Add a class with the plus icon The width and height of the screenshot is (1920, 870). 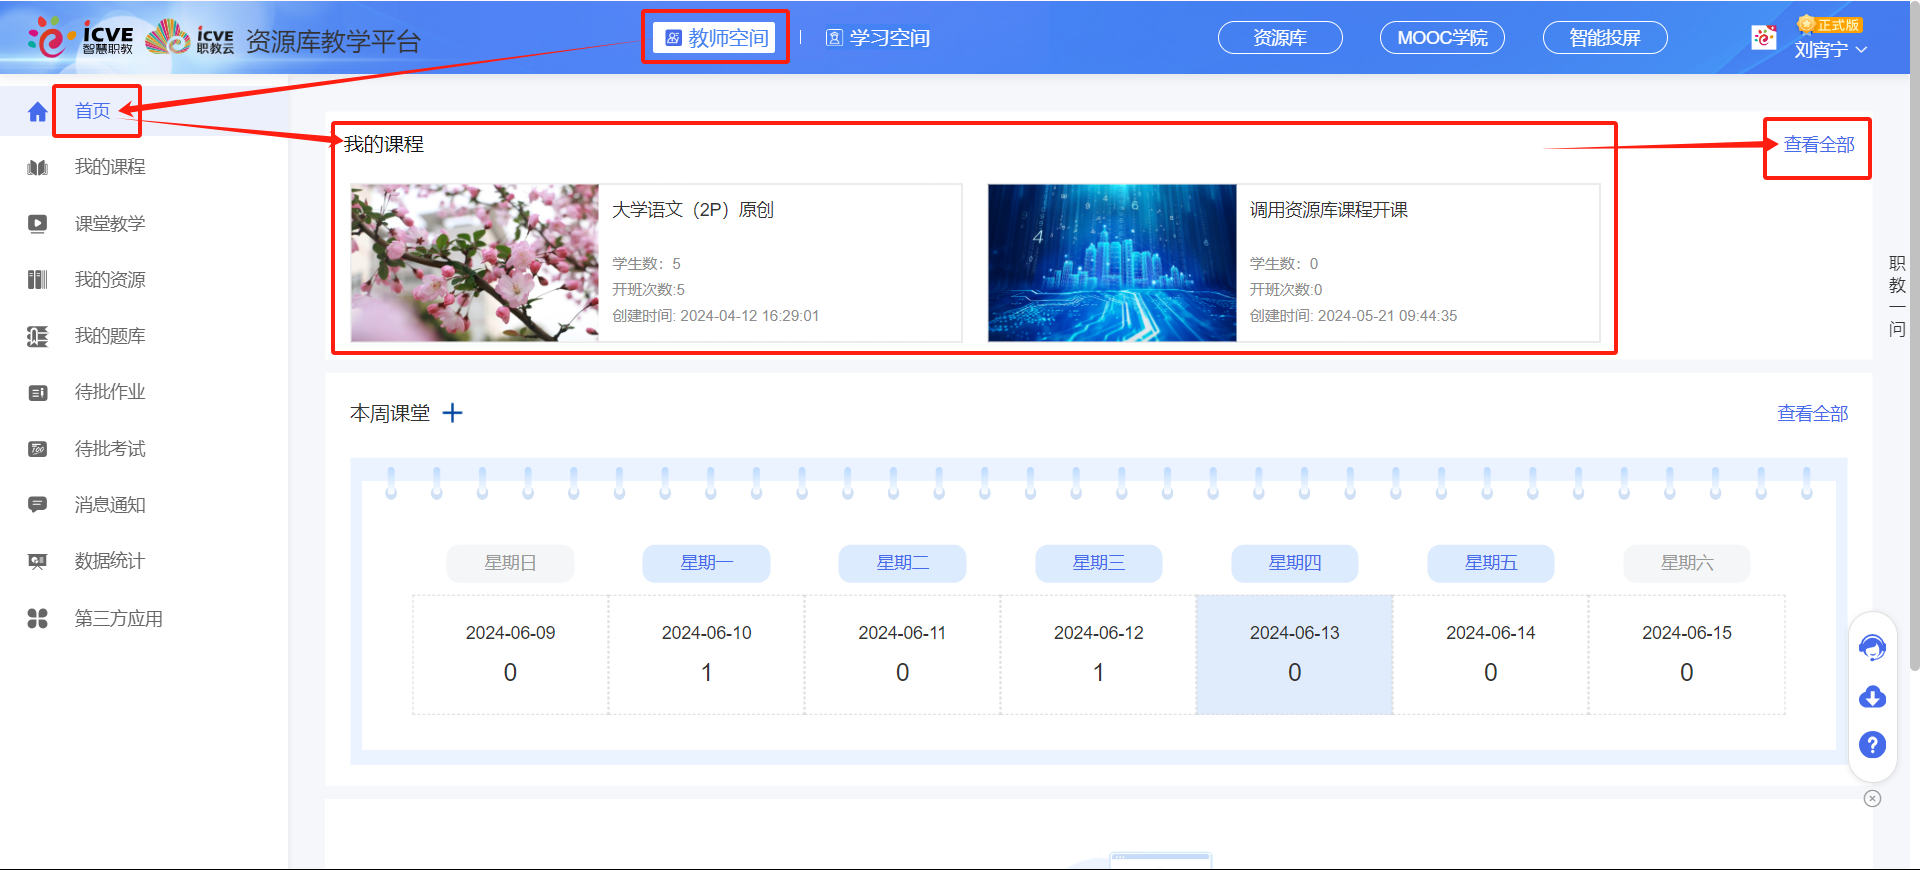point(453,413)
